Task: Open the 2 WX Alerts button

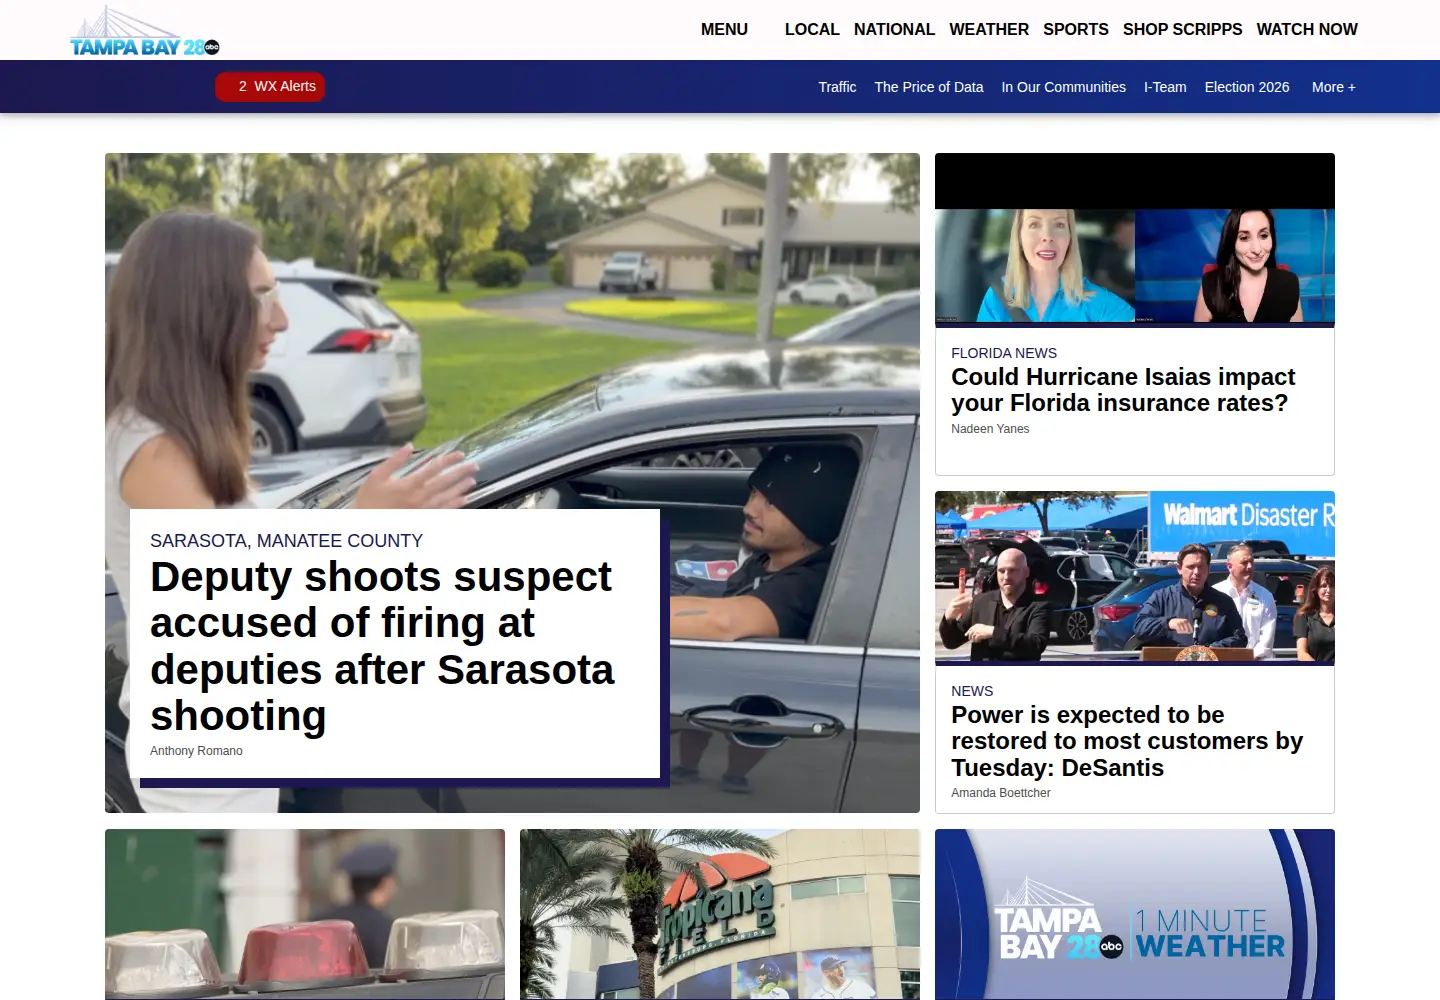Action: click(270, 87)
